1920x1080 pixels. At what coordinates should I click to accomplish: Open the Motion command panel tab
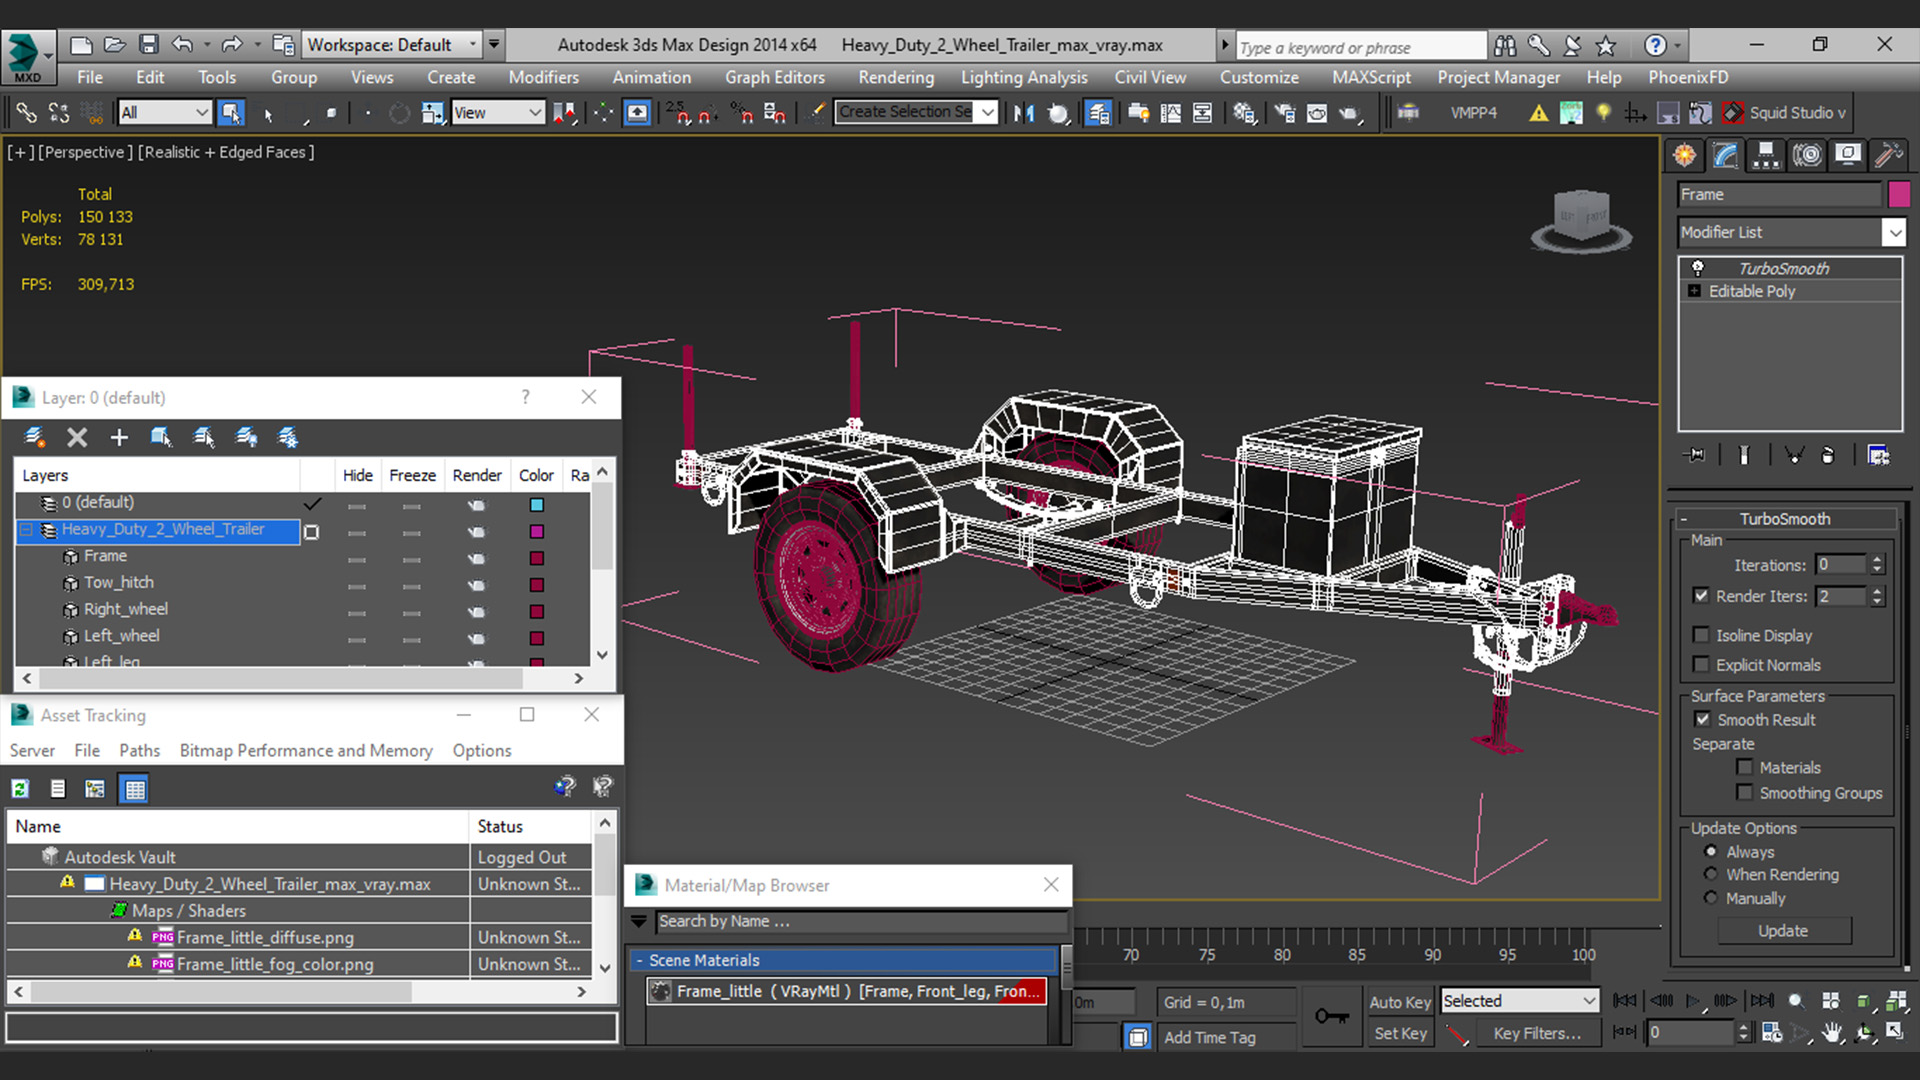coord(1807,155)
